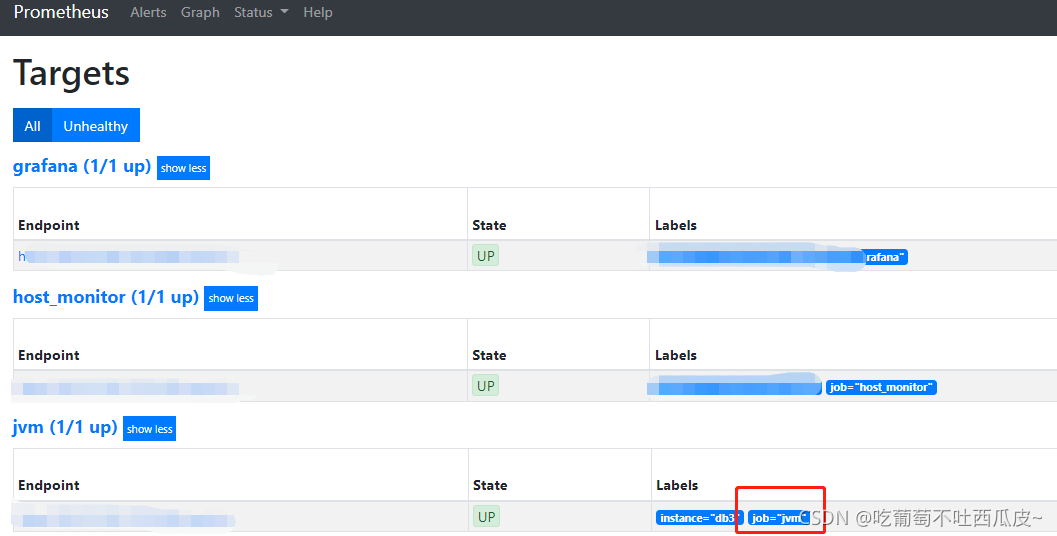Open the blurred host_monitor endpoint link
The width and height of the screenshot is (1057, 536).
click(129, 388)
